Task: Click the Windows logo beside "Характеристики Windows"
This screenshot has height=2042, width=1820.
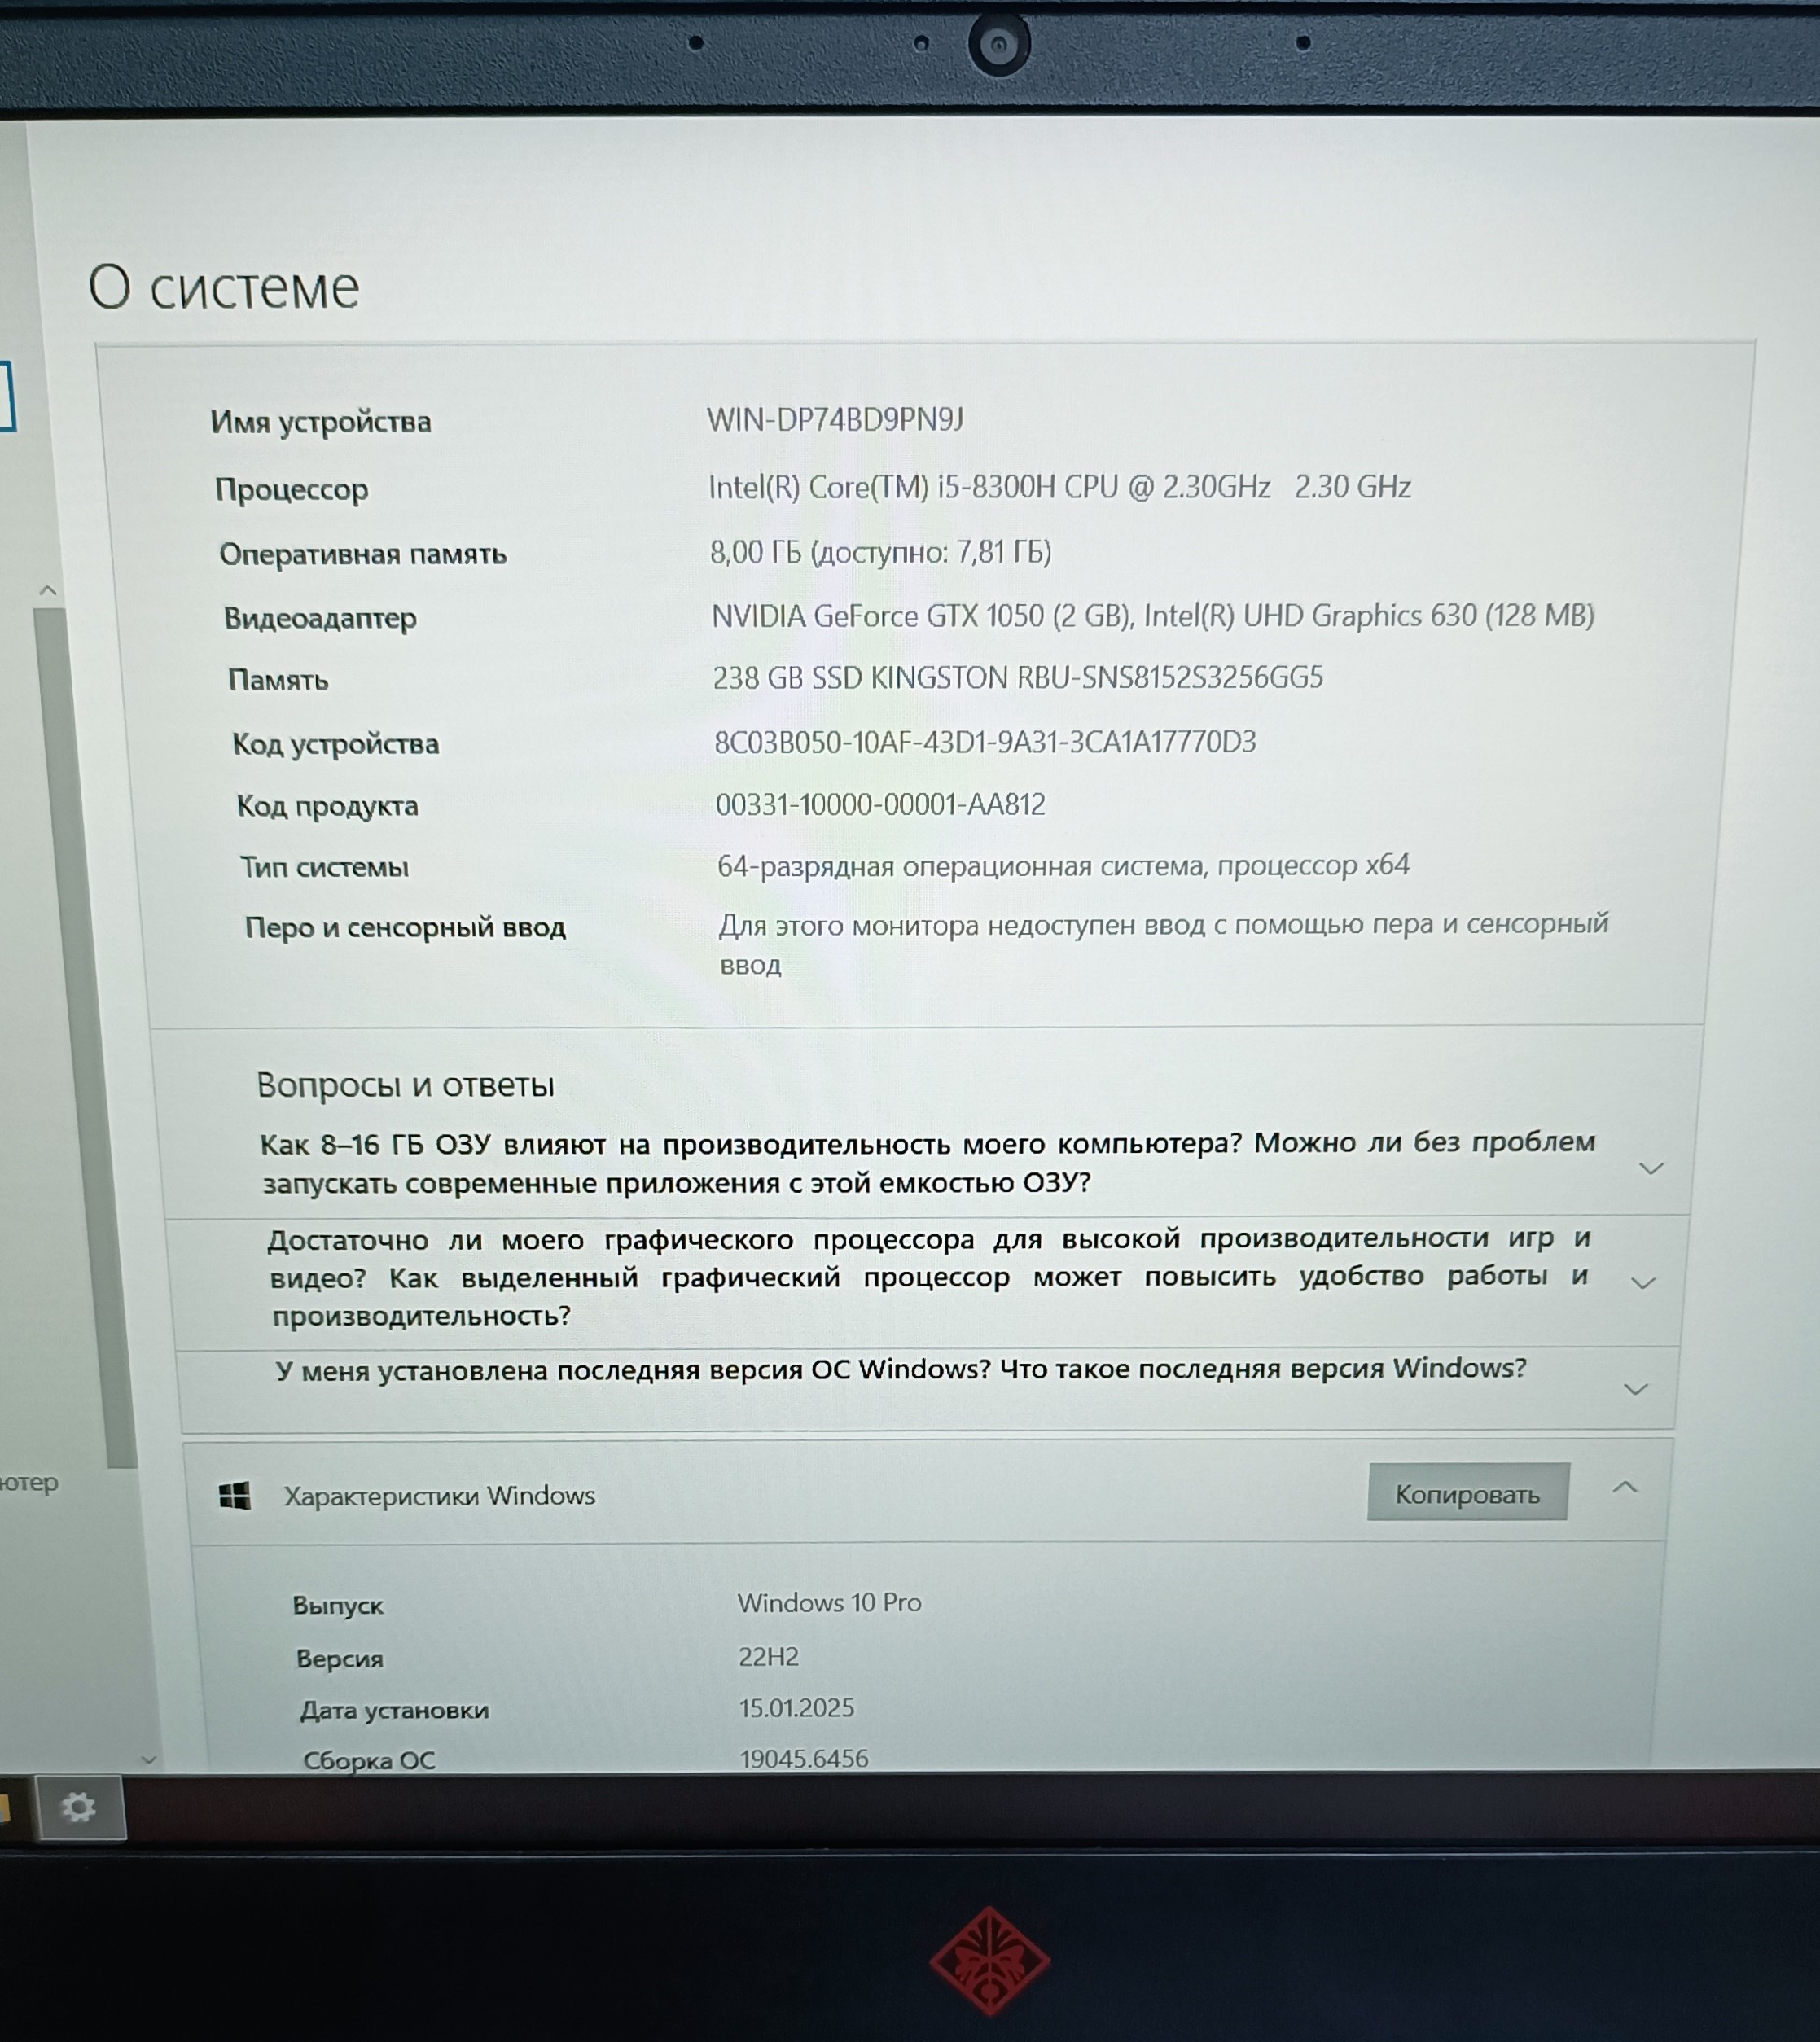Action: pos(235,1496)
